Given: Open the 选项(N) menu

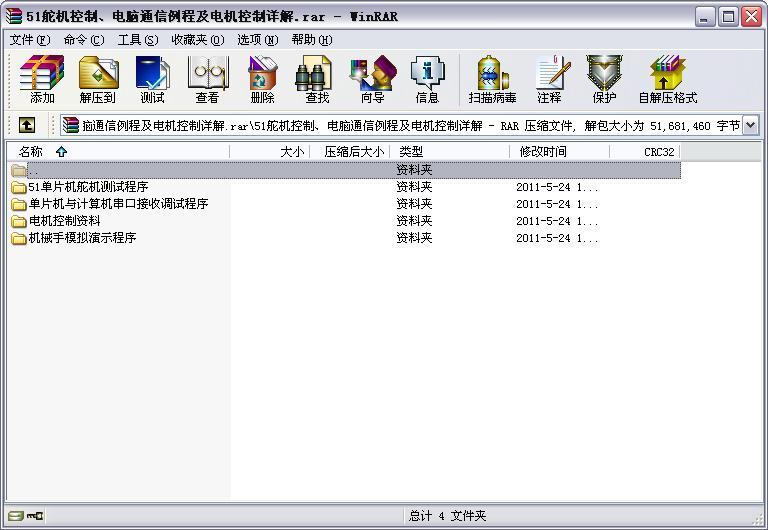Looking at the screenshot, I should click(x=258, y=40).
